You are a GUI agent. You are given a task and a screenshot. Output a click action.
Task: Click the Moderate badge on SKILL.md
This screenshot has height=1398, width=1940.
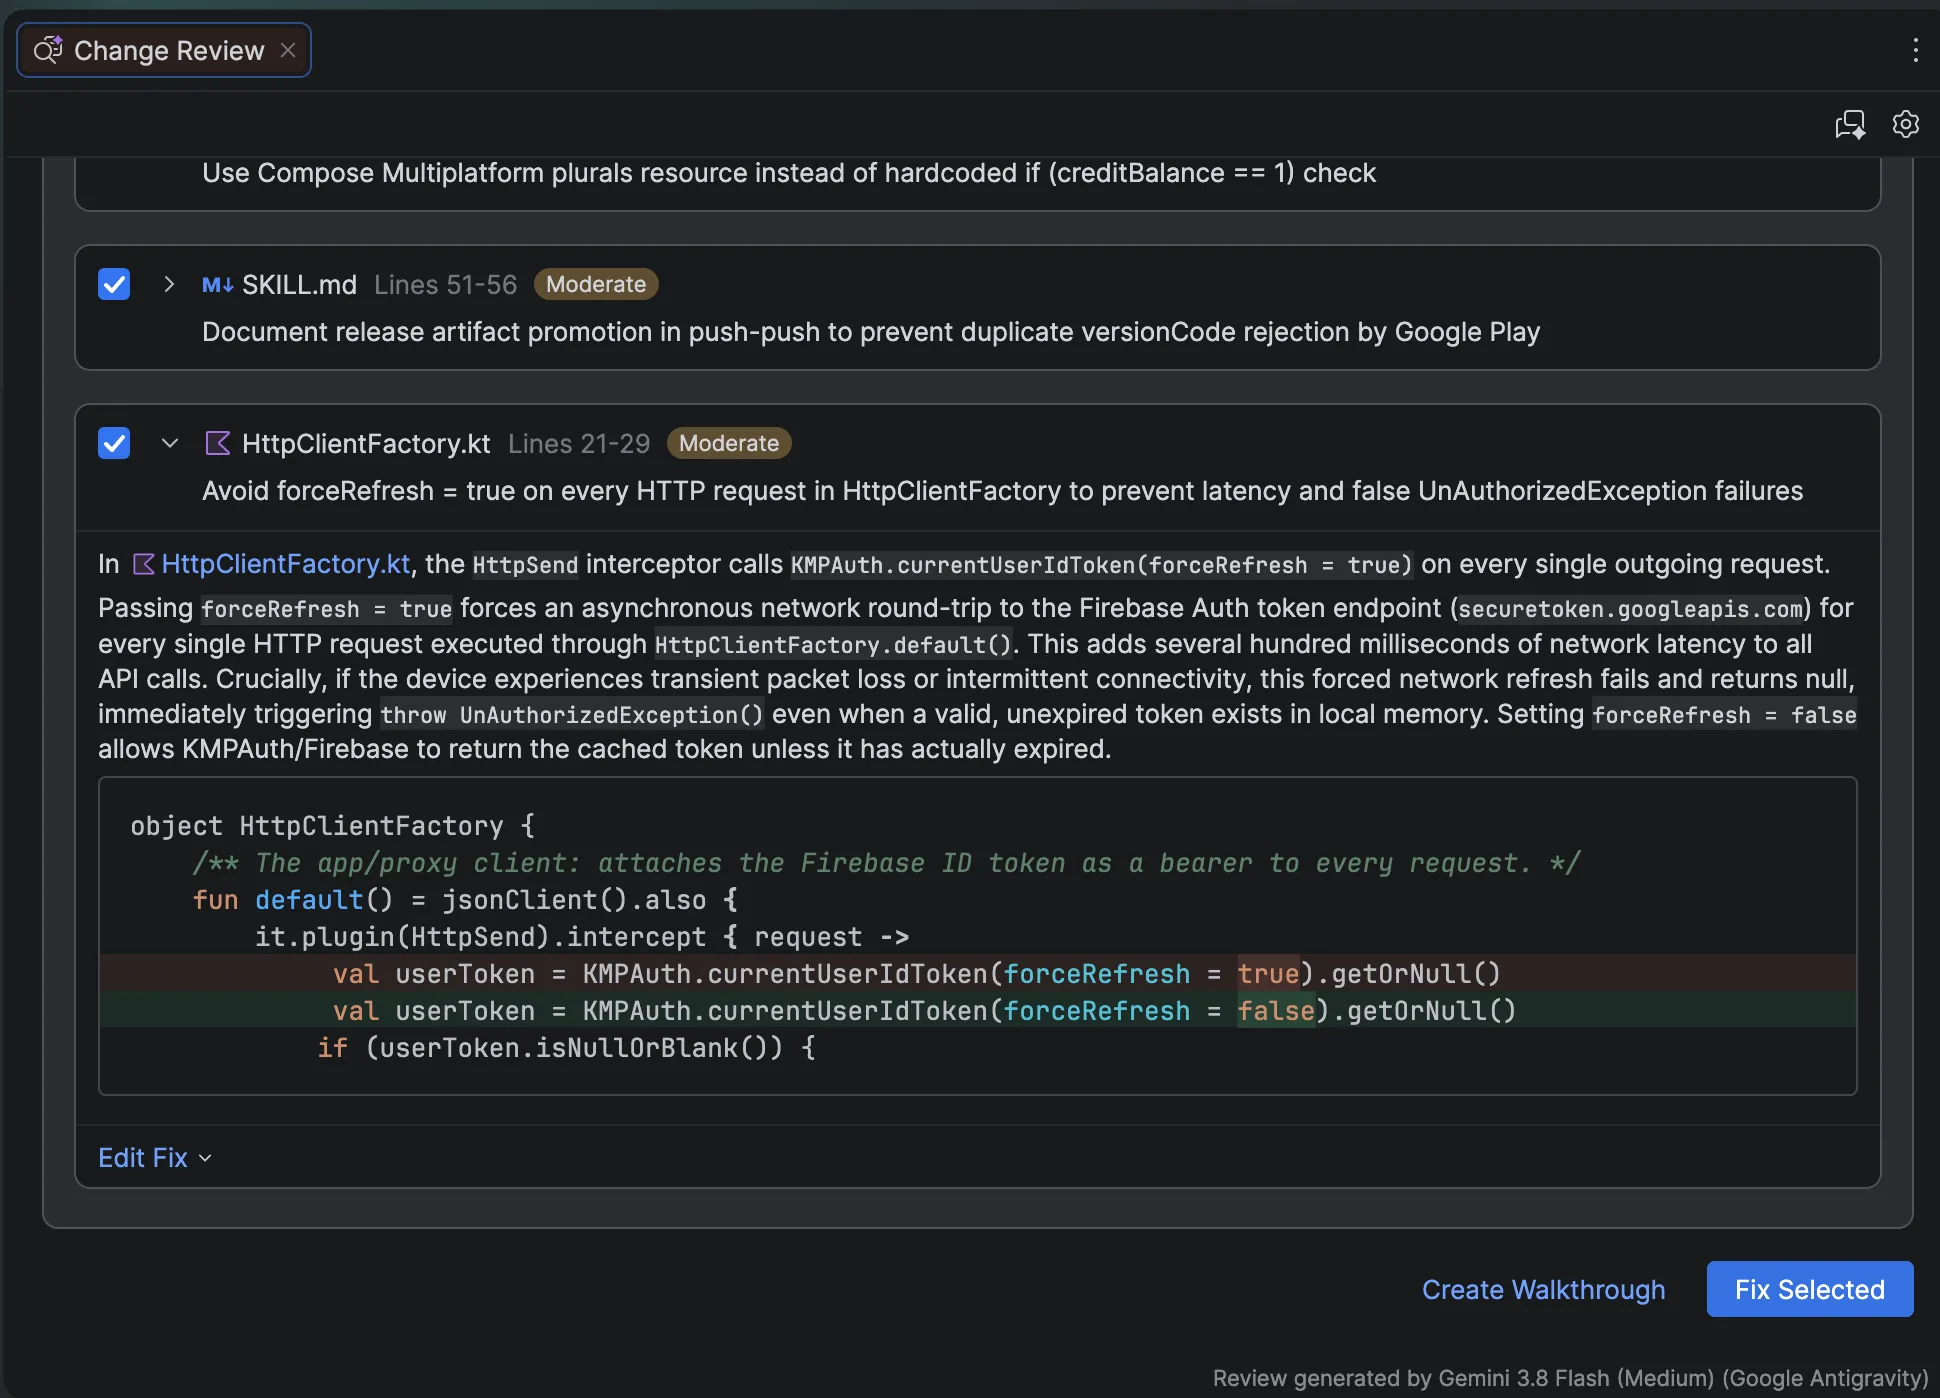(596, 284)
